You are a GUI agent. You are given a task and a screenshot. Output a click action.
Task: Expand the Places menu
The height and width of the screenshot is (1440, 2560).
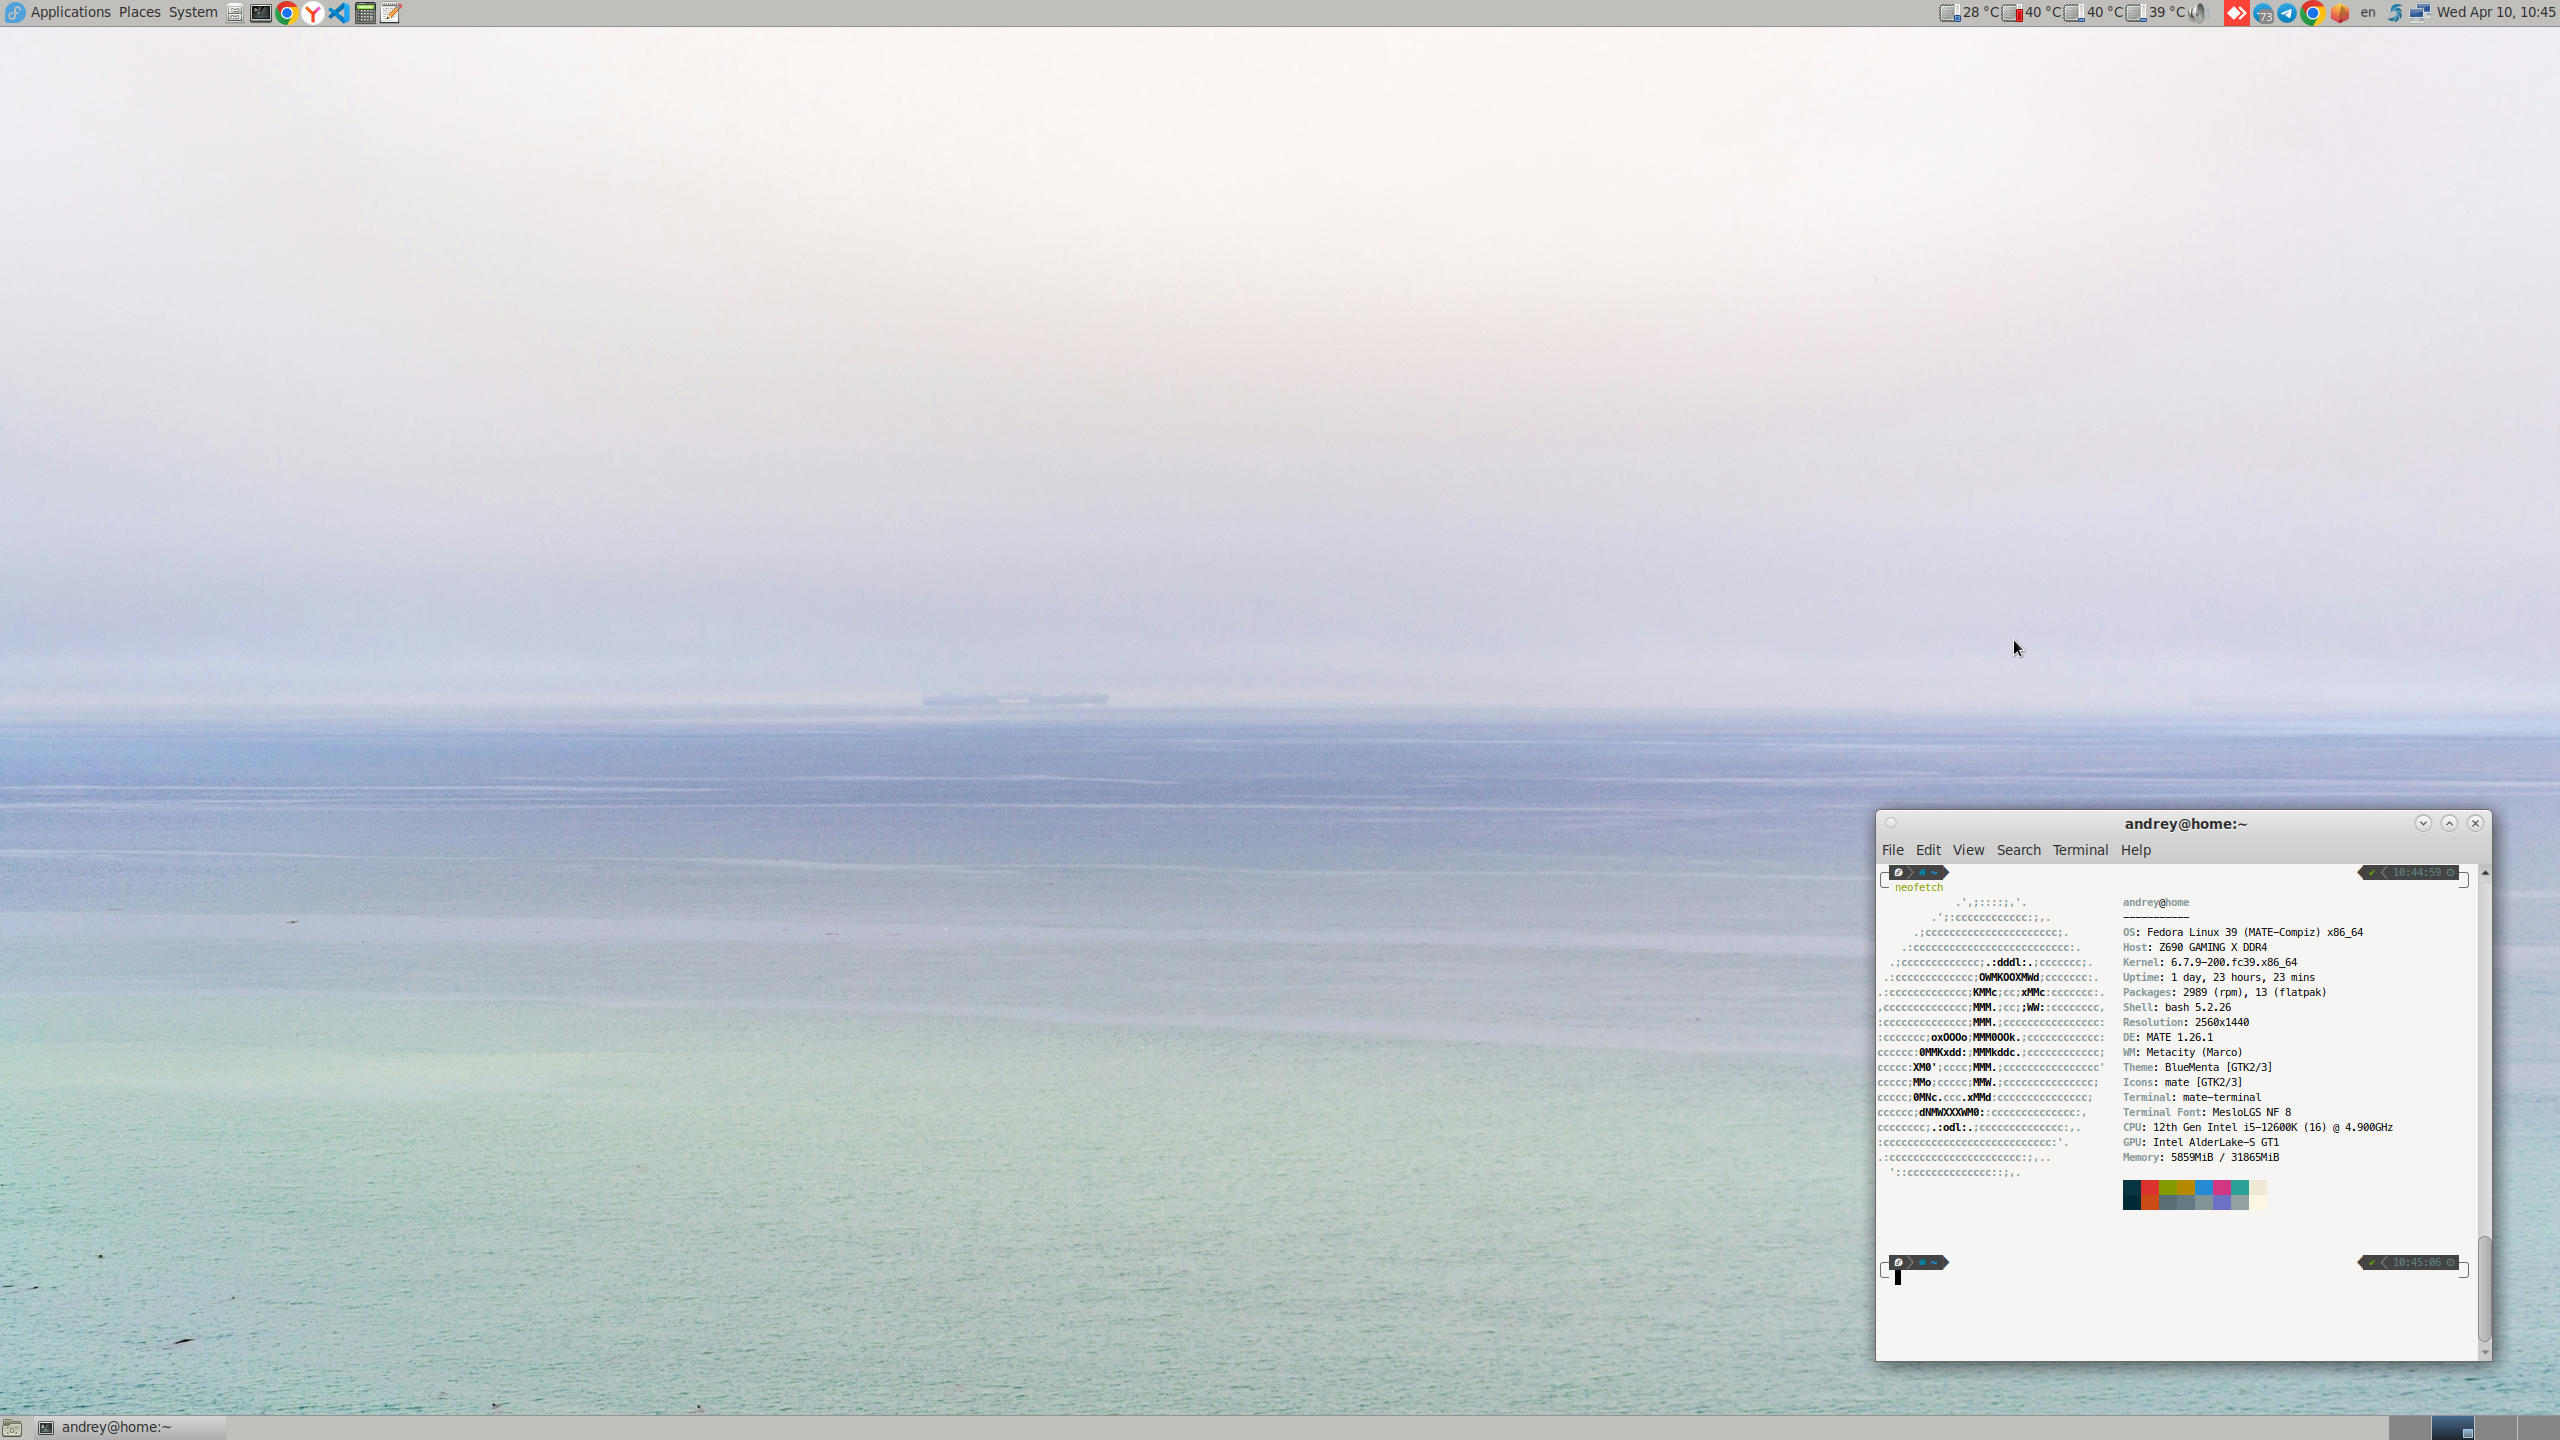tap(139, 13)
